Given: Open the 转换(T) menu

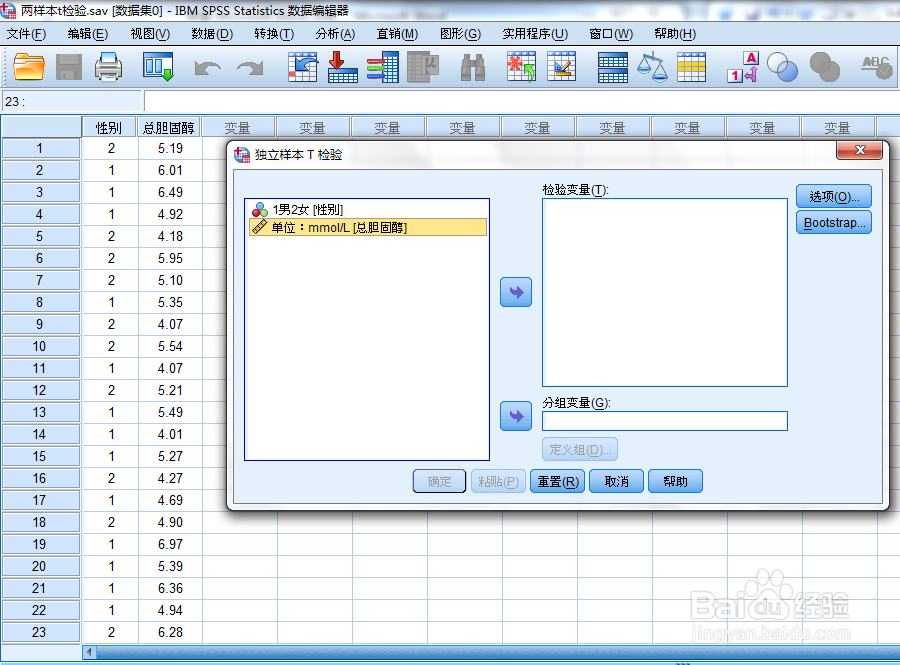Looking at the screenshot, I should pyautogui.click(x=274, y=34).
